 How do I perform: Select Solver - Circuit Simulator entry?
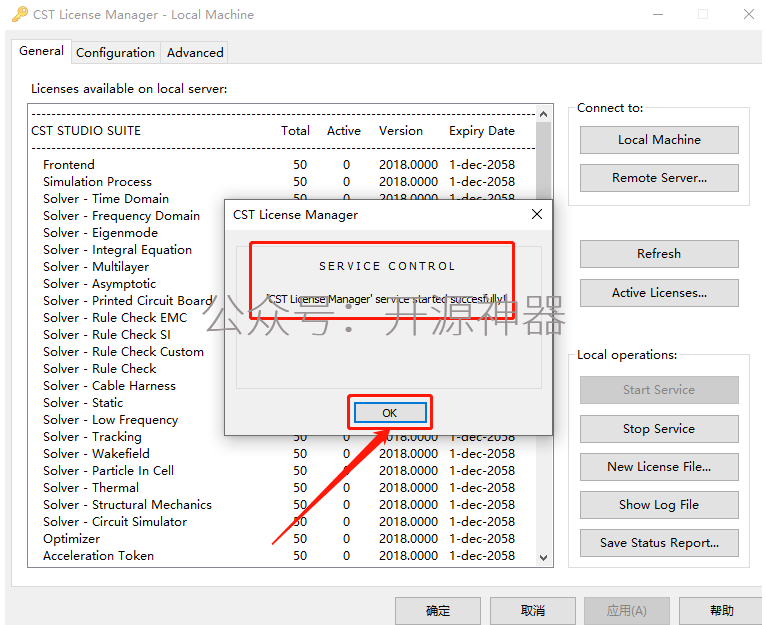(x=278, y=522)
